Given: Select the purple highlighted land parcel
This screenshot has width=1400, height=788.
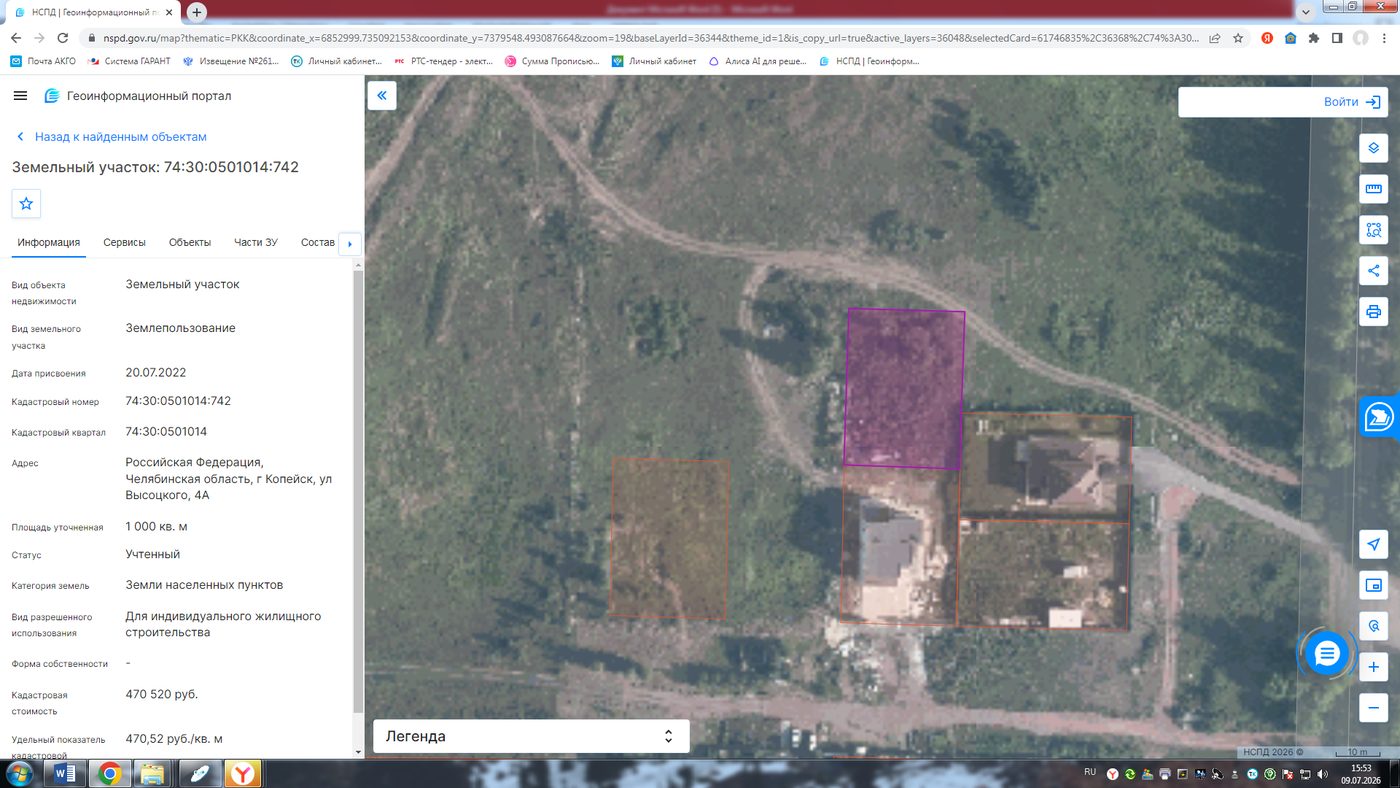Looking at the screenshot, I should pos(904,388).
